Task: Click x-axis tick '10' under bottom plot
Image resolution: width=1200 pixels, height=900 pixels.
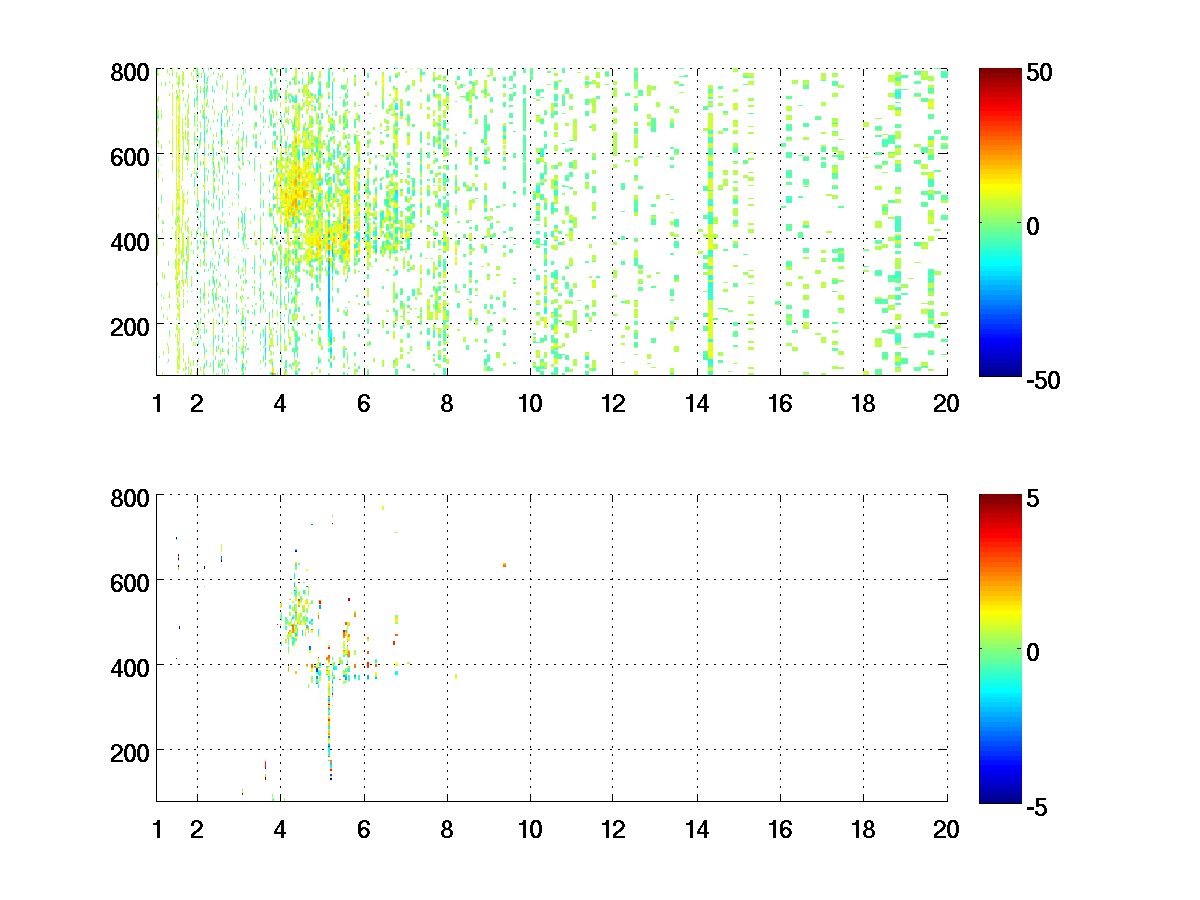Action: pos(530,829)
